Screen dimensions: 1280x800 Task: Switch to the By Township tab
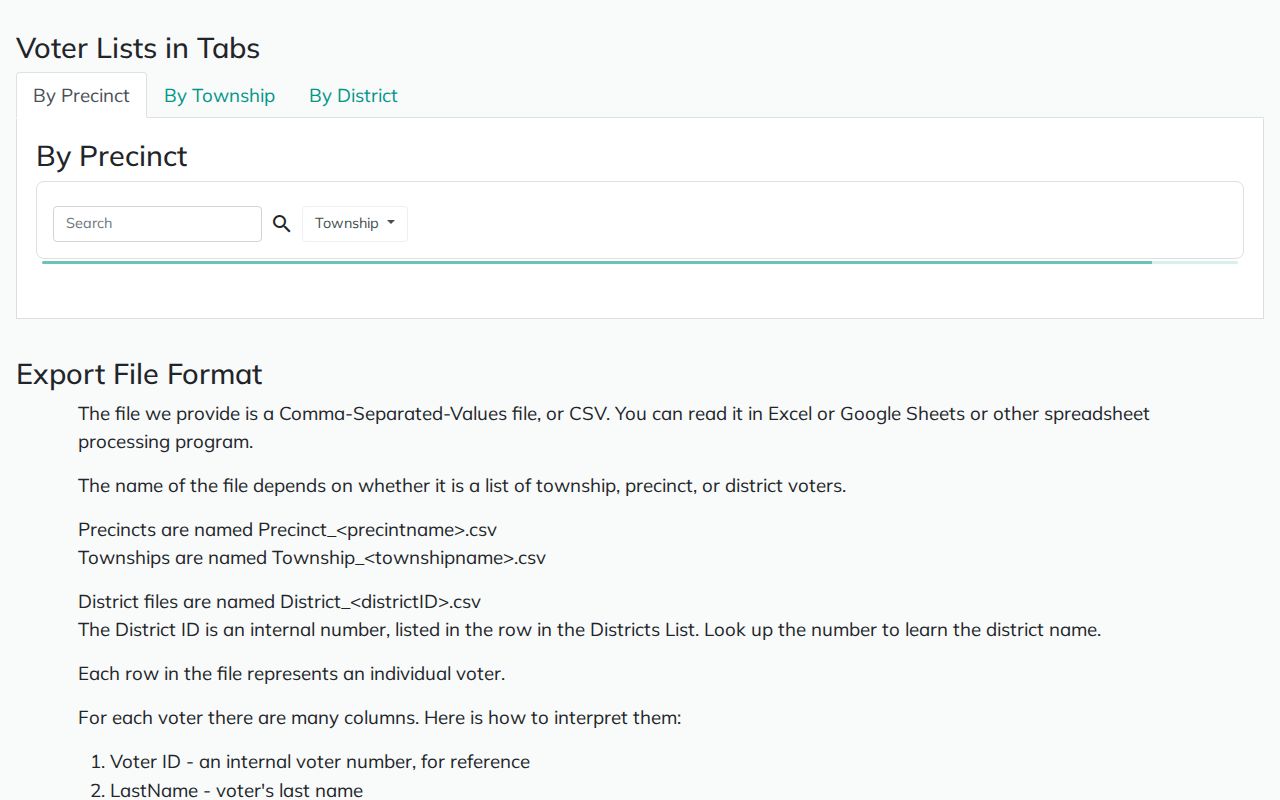pyautogui.click(x=219, y=96)
